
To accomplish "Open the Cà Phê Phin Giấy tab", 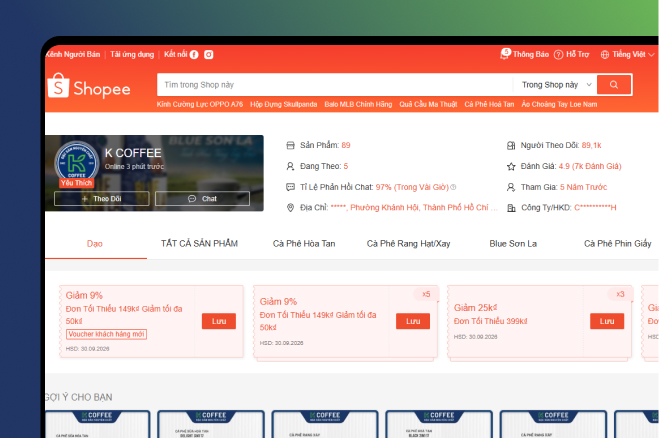I will (x=617, y=244).
